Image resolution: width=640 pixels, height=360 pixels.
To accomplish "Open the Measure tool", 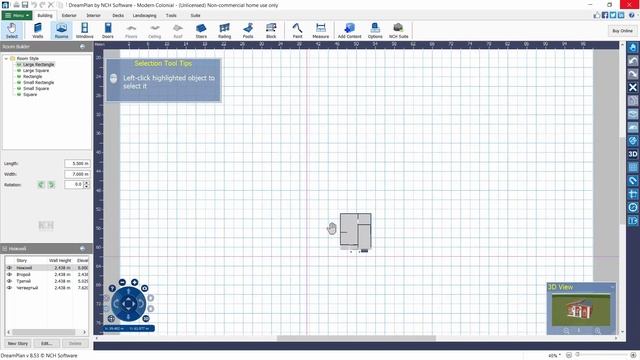I will (x=320, y=31).
